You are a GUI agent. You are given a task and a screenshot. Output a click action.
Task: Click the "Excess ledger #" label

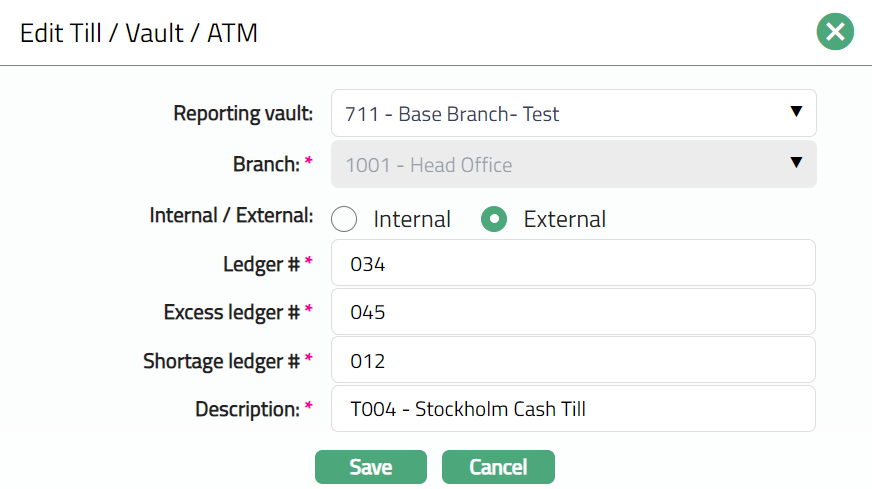(232, 312)
